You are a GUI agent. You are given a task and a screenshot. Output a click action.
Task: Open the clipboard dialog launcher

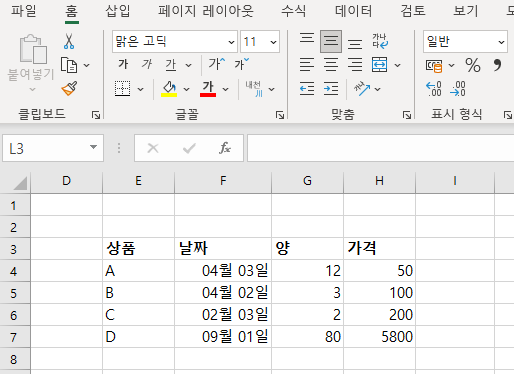(x=96, y=115)
